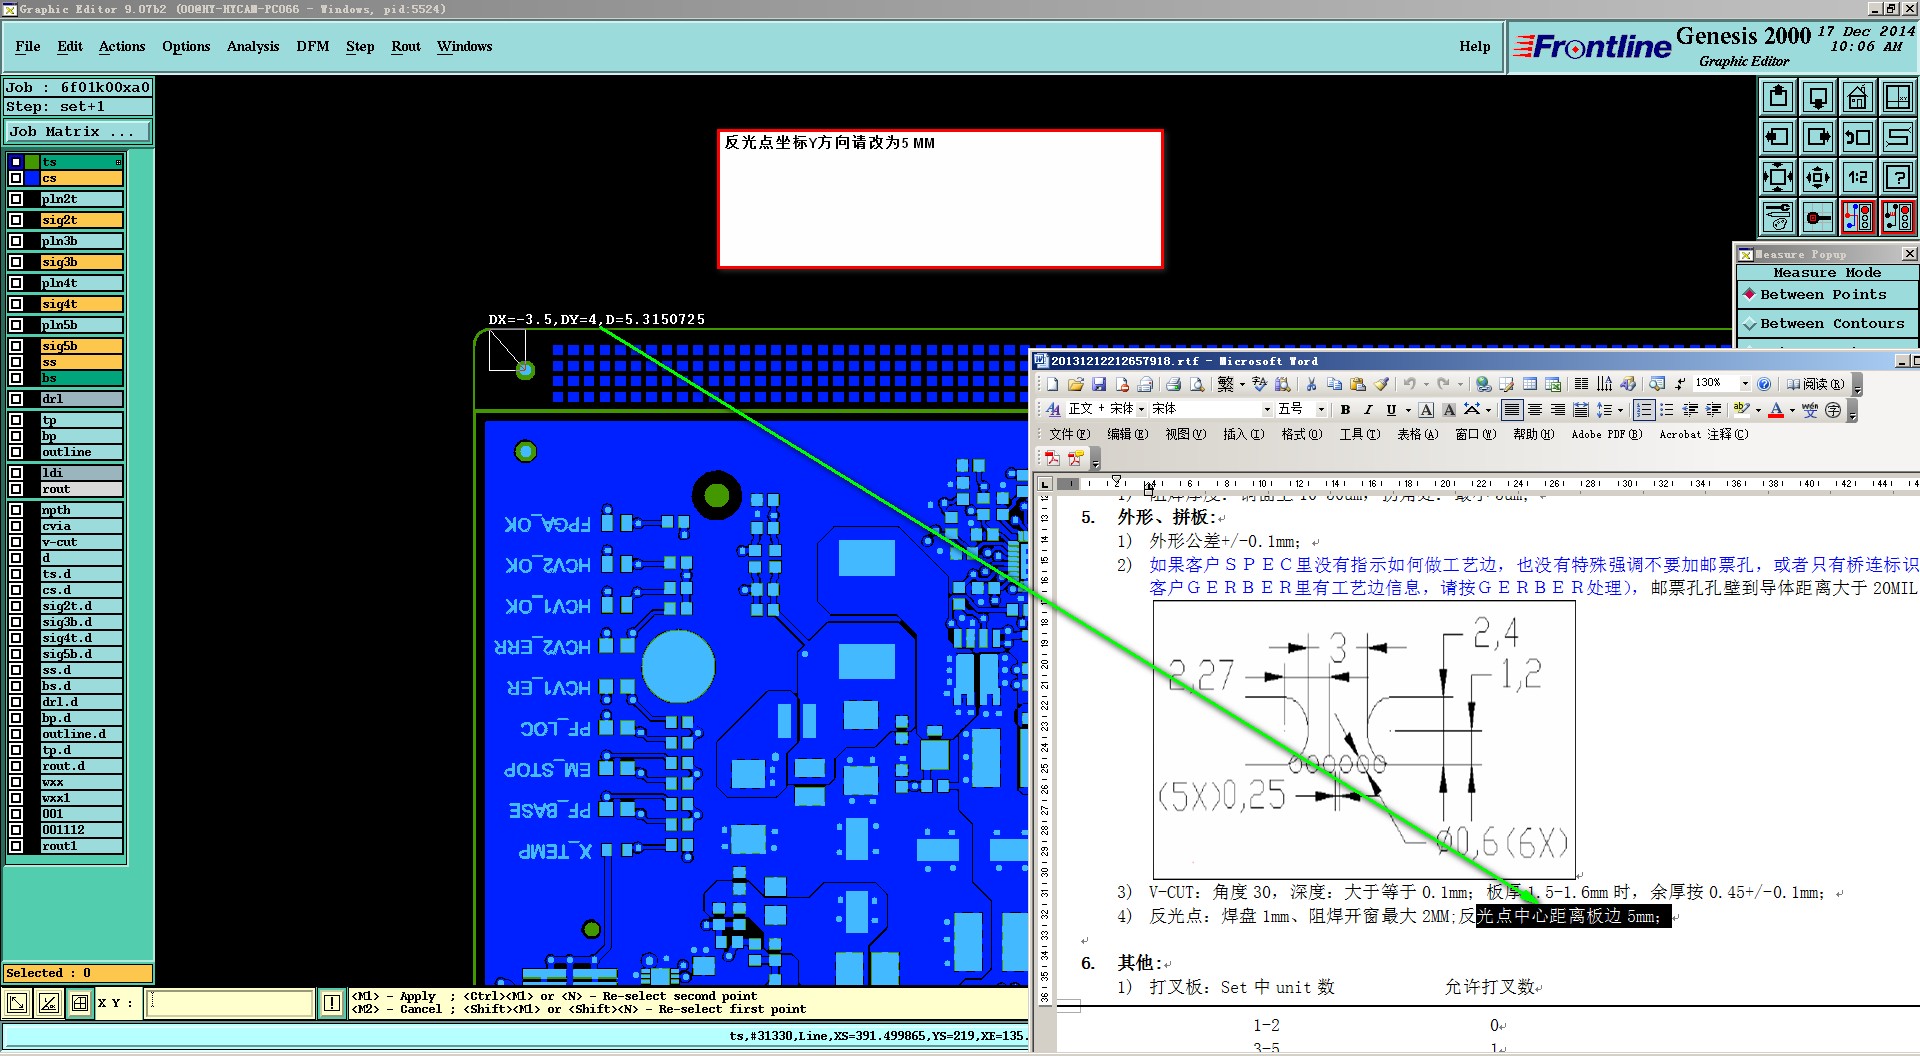Click the 阅读(R) reading button in Word
The height and width of the screenshot is (1056, 1920).
pyautogui.click(x=1816, y=384)
